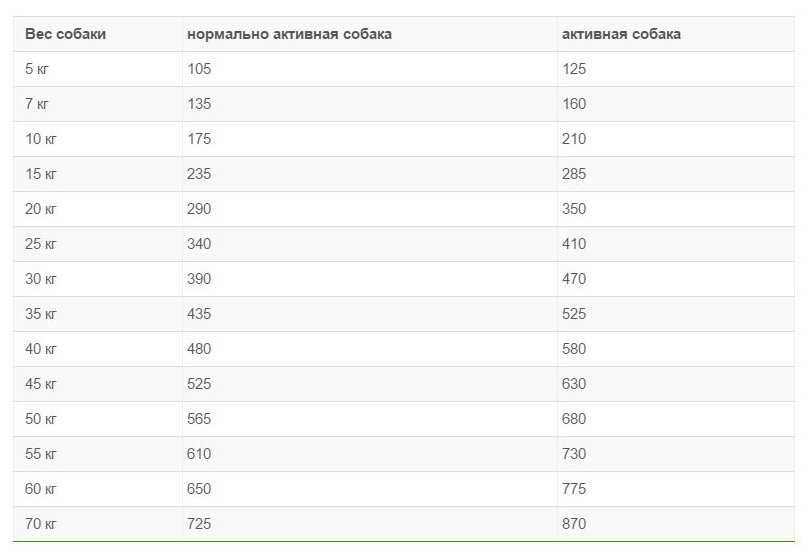Select active dog value 870
This screenshot has height=556, width=812.
[x=574, y=524]
